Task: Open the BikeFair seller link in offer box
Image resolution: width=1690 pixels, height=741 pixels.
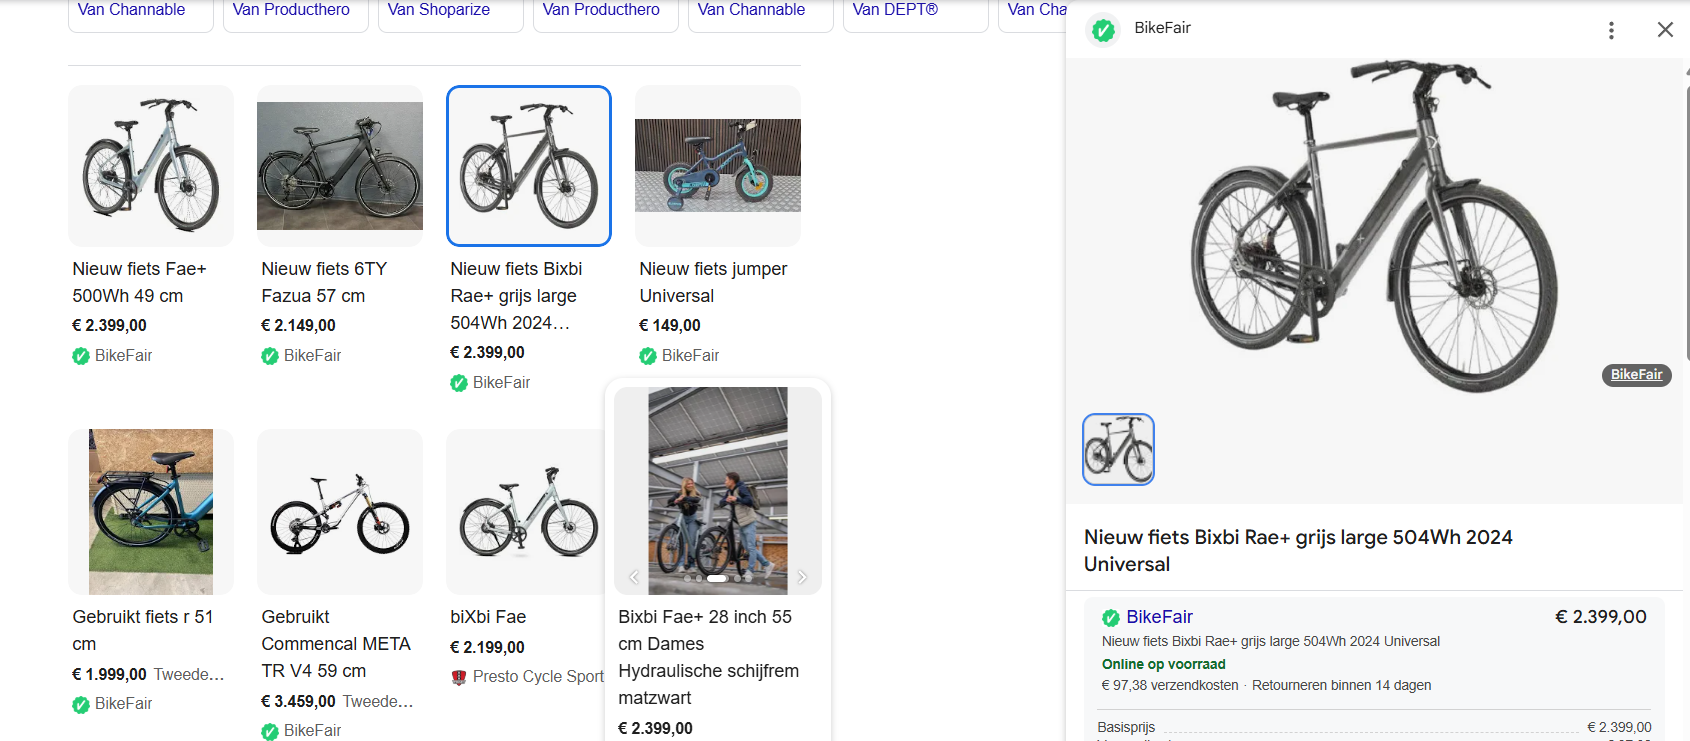Action: (1159, 617)
